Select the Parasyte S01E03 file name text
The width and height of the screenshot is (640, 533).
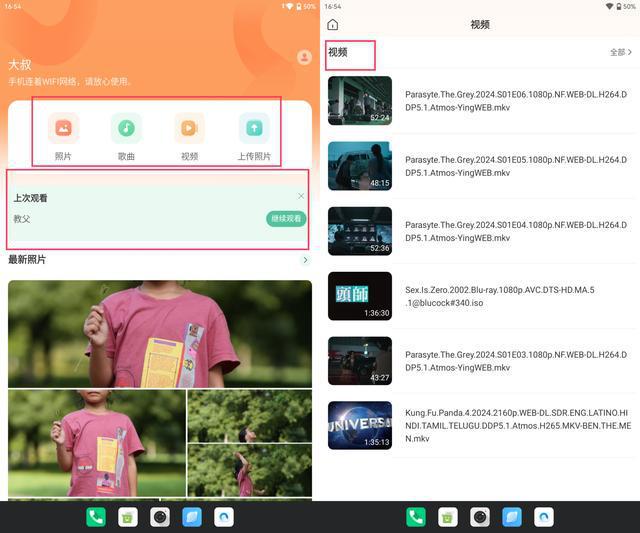pos(516,361)
